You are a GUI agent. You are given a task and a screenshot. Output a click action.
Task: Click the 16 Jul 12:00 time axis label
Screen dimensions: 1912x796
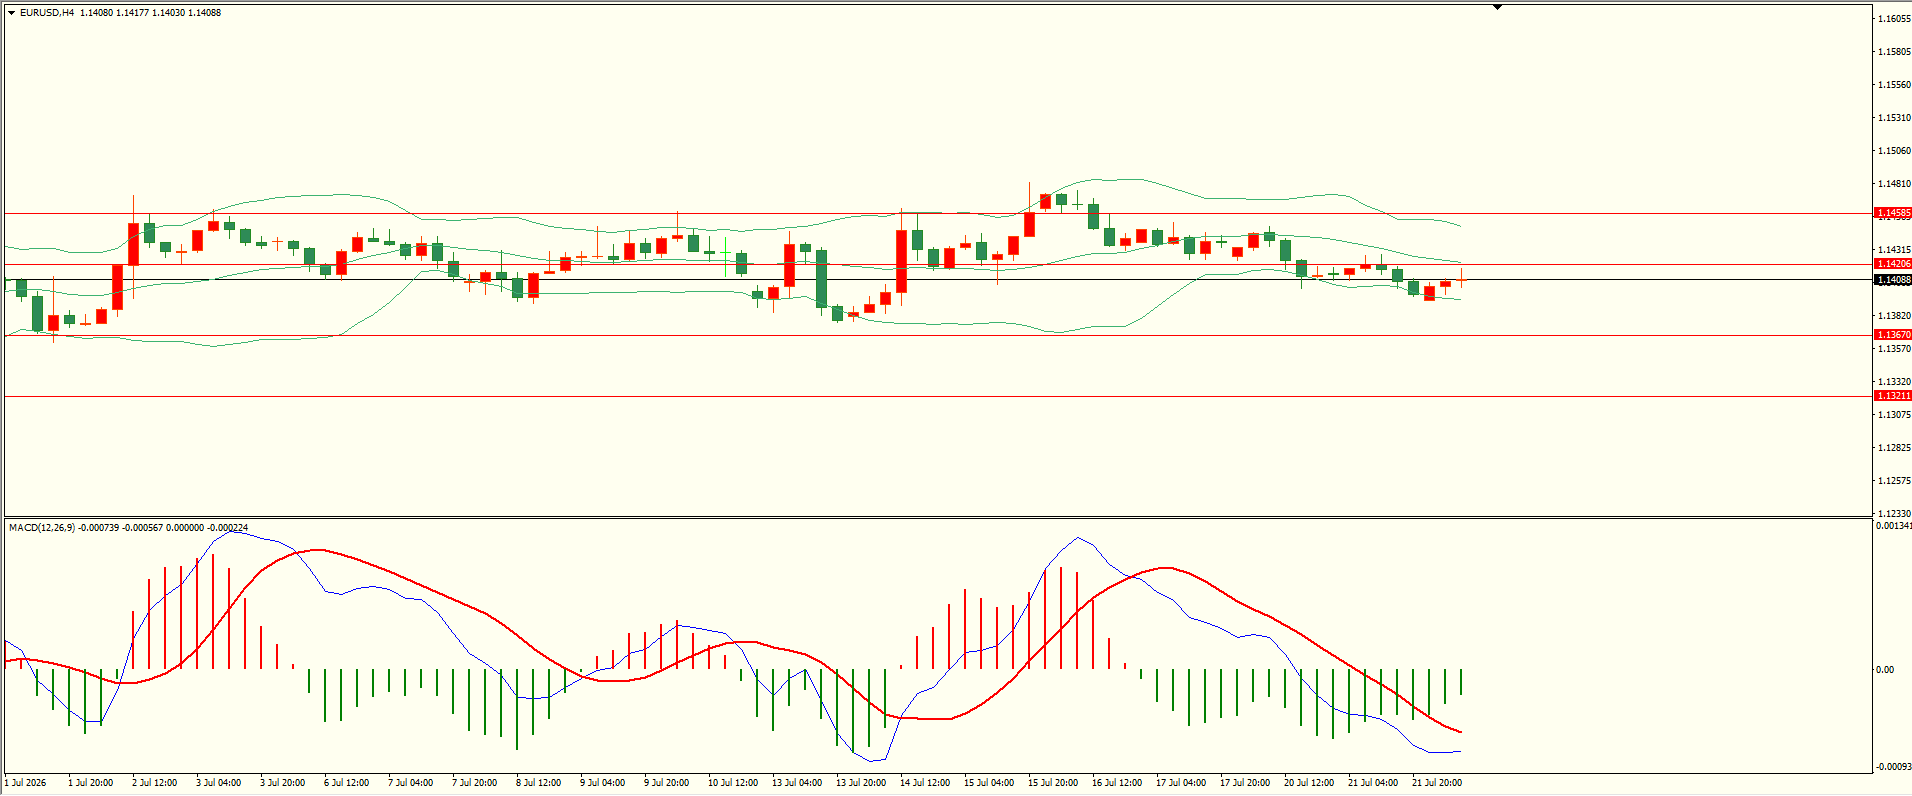point(1117,783)
